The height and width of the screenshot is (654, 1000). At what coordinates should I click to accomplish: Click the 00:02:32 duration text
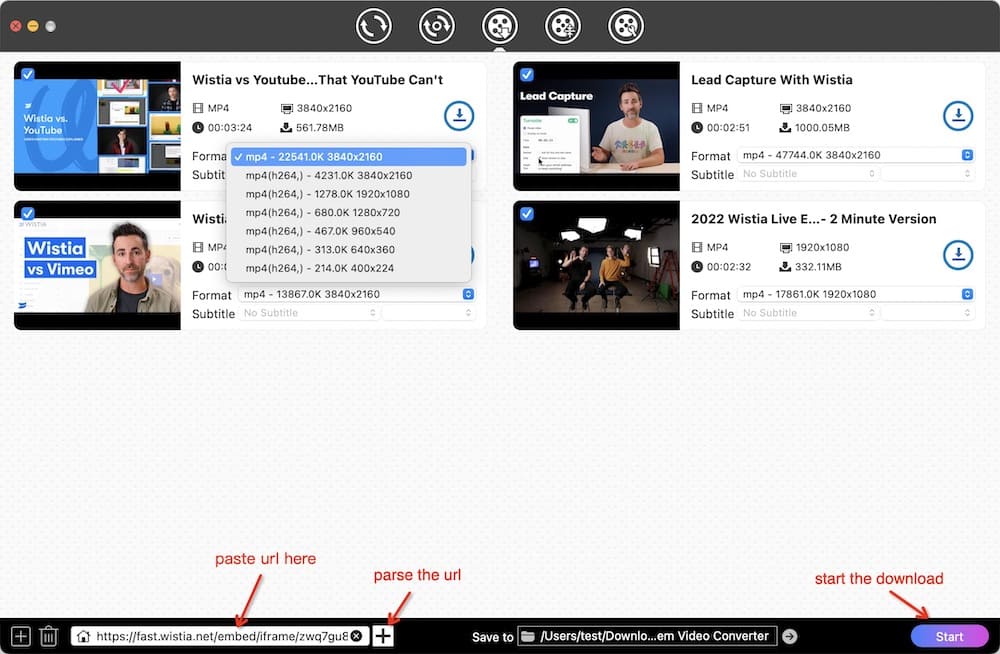(x=728, y=267)
